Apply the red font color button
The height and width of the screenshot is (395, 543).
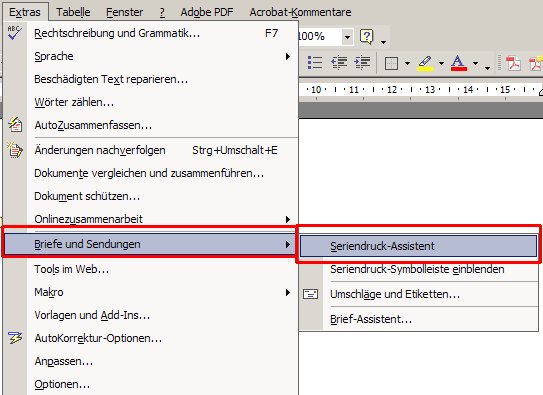coord(459,63)
